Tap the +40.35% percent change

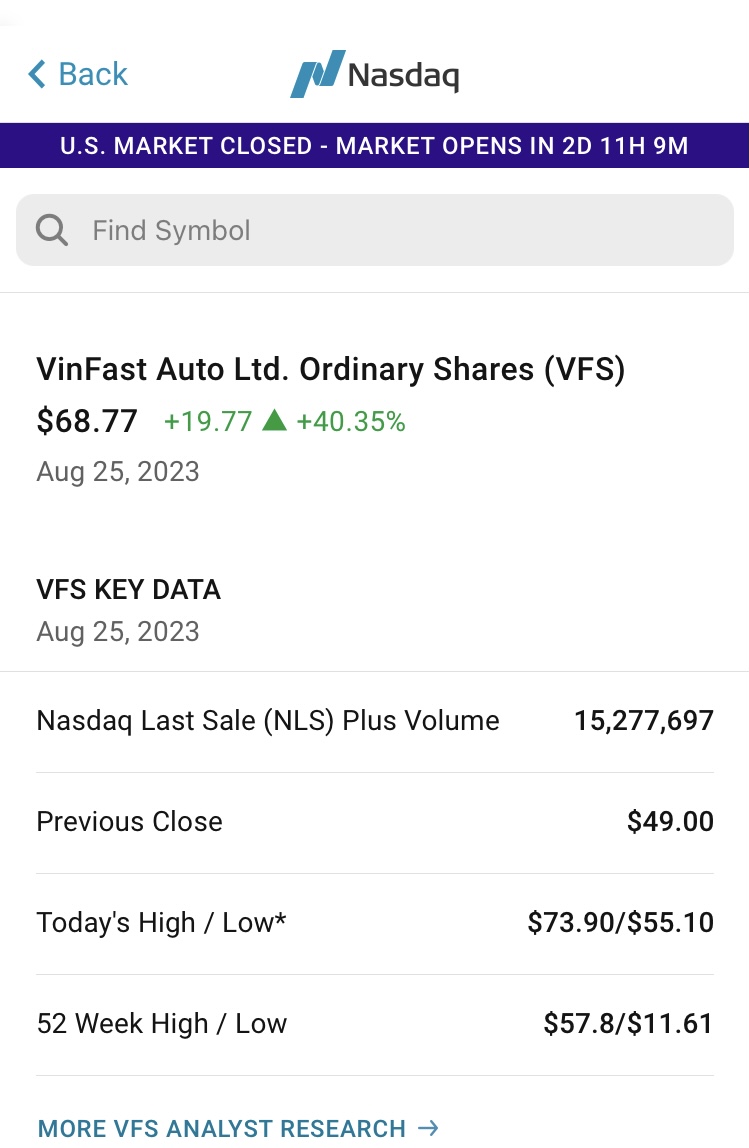pyautogui.click(x=351, y=421)
